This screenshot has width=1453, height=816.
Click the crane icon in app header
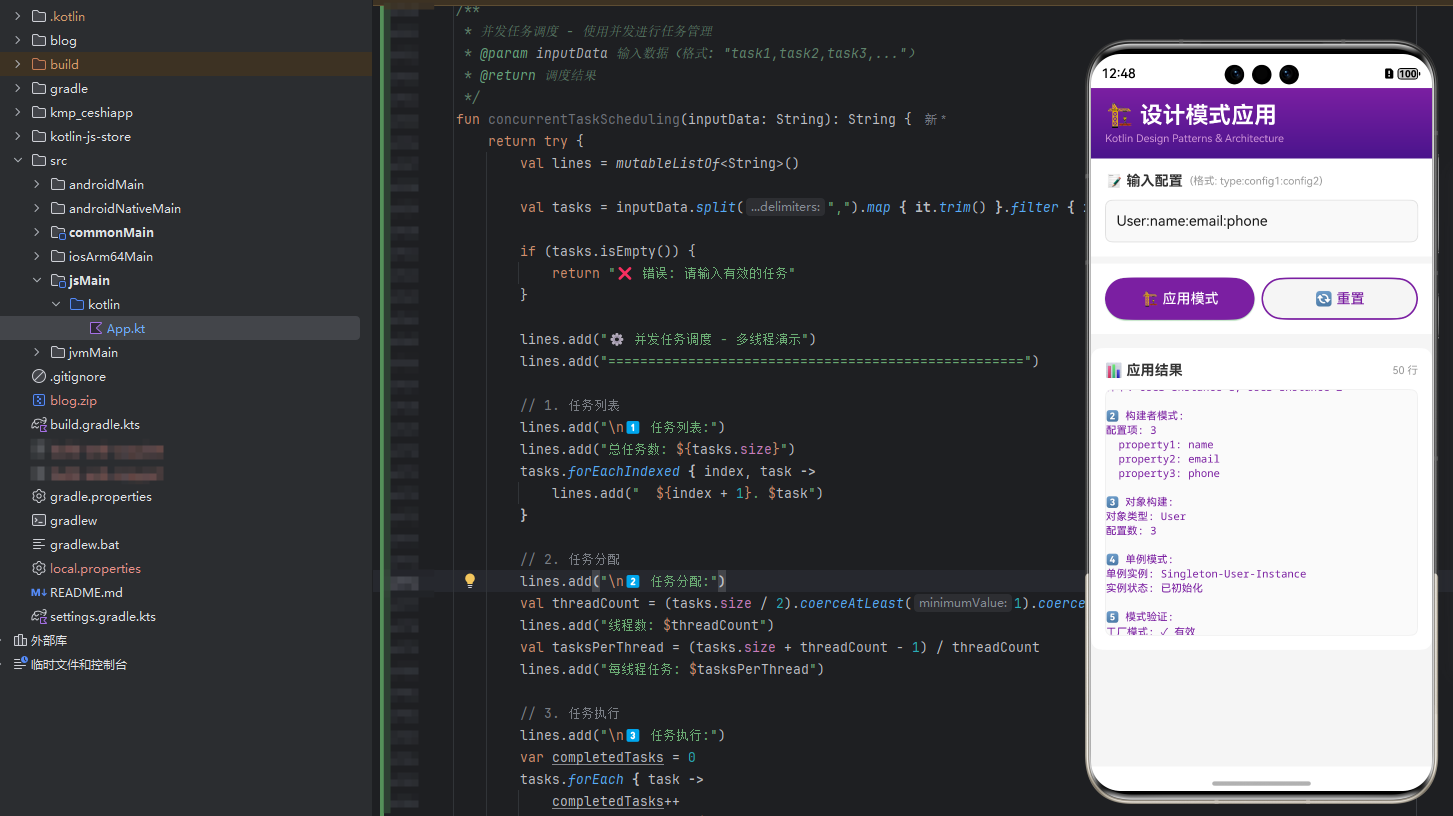1119,114
